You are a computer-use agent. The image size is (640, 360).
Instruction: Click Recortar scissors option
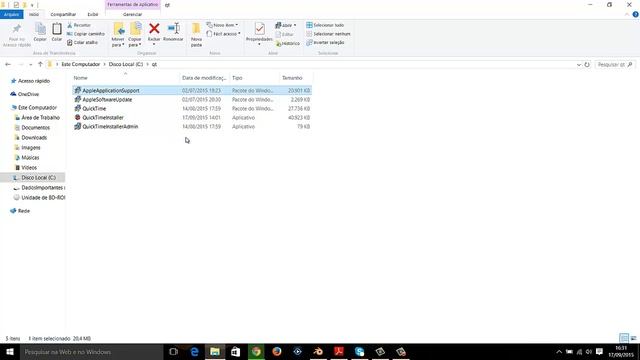click(79, 25)
